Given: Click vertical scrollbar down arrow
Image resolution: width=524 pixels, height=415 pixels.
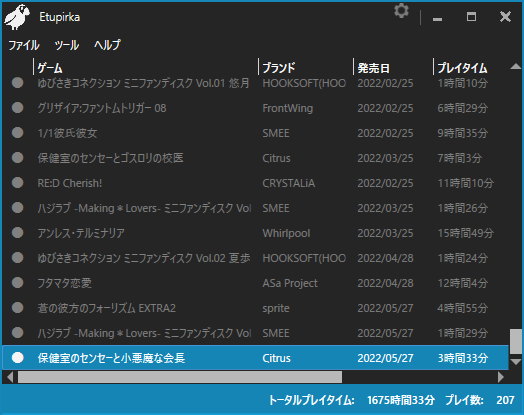Looking at the screenshot, I should (516, 362).
